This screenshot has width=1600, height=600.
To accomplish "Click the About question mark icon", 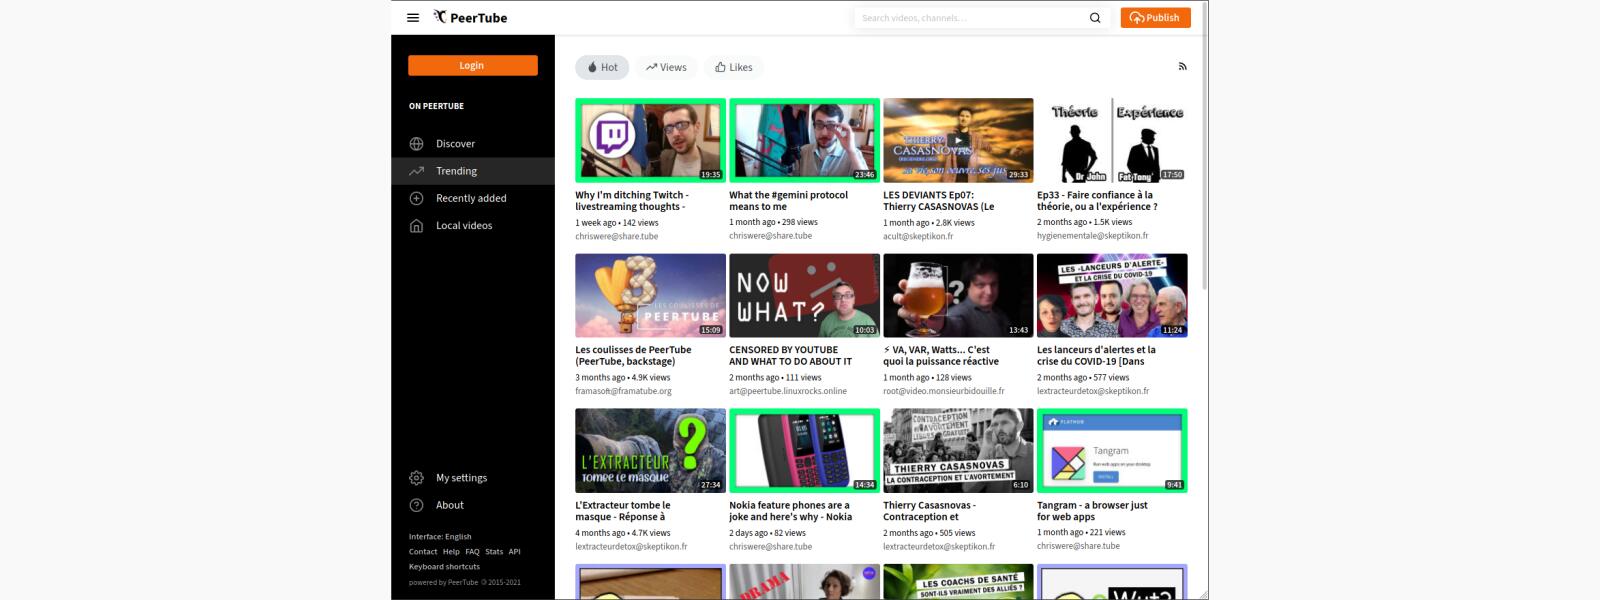I will tap(417, 505).
